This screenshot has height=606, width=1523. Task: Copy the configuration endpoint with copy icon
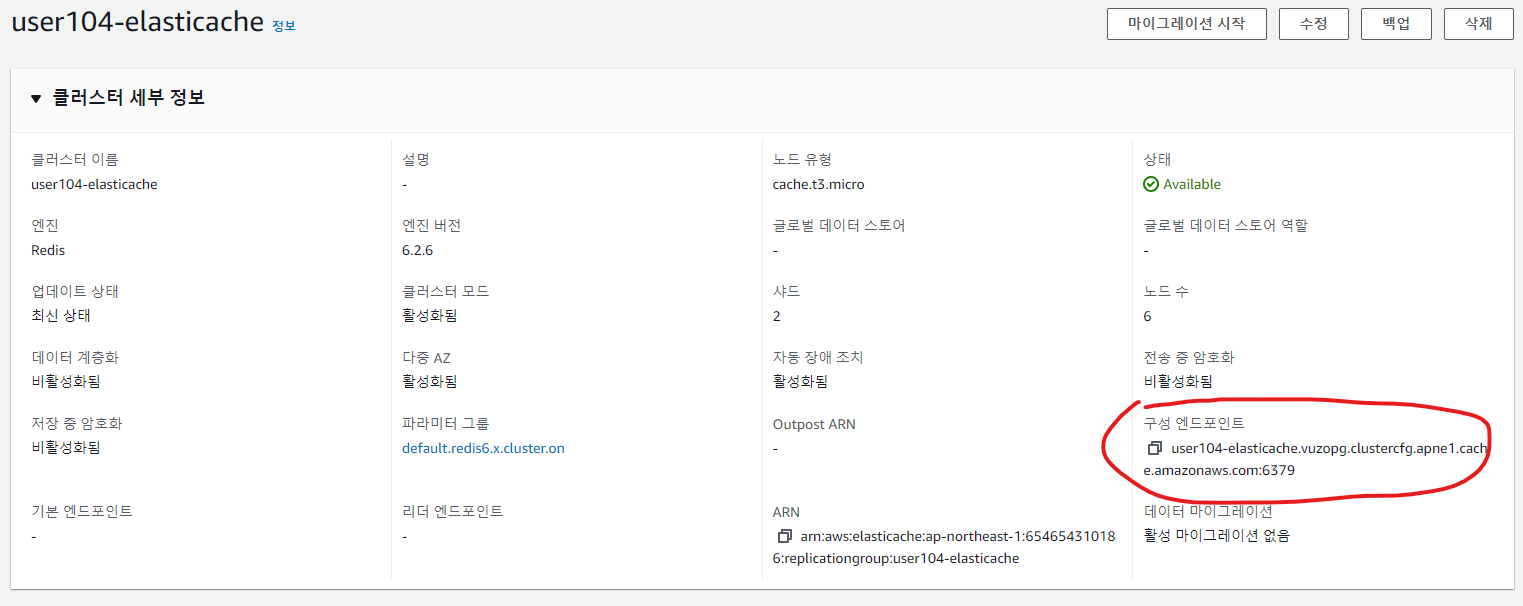(x=1154, y=447)
